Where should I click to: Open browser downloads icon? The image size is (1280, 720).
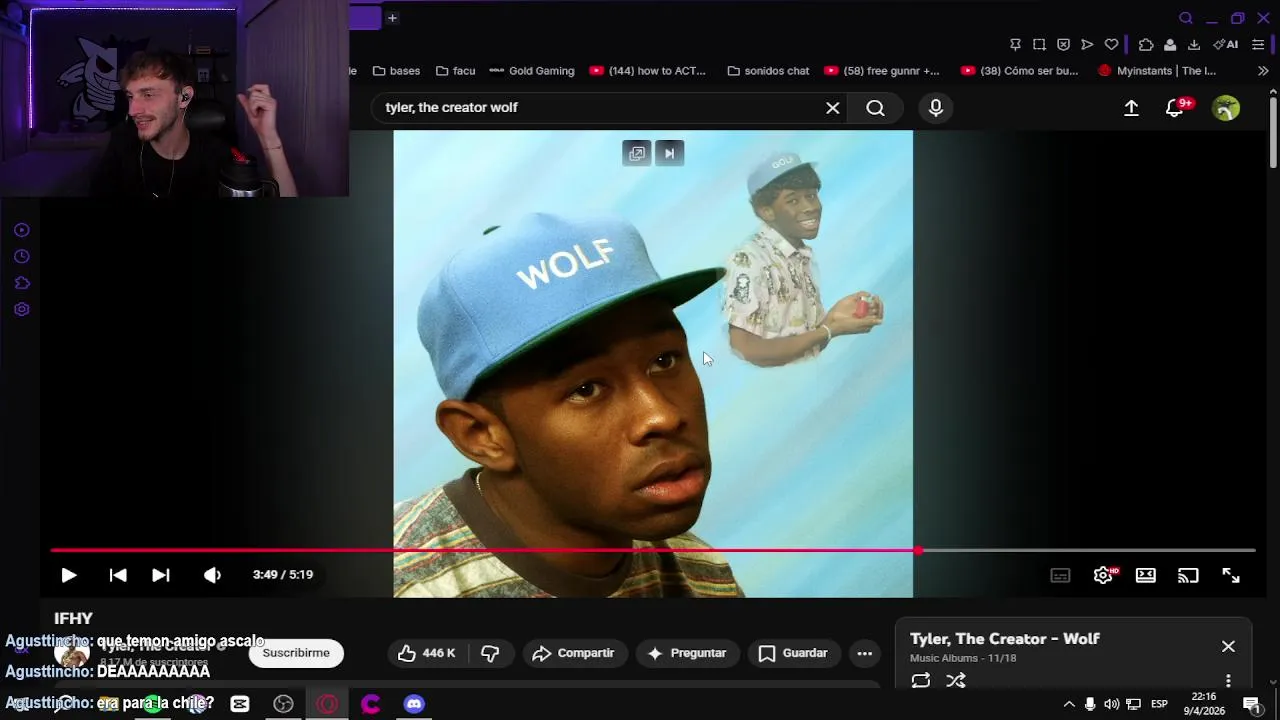tap(1194, 44)
